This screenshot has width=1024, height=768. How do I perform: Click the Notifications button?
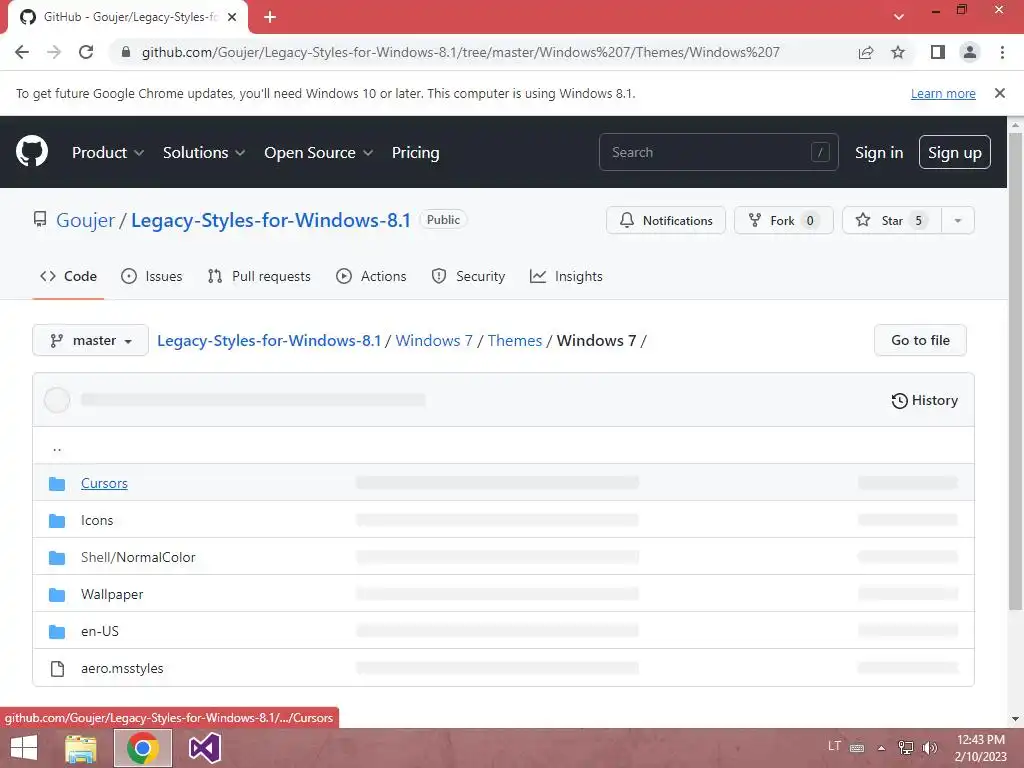click(665, 220)
